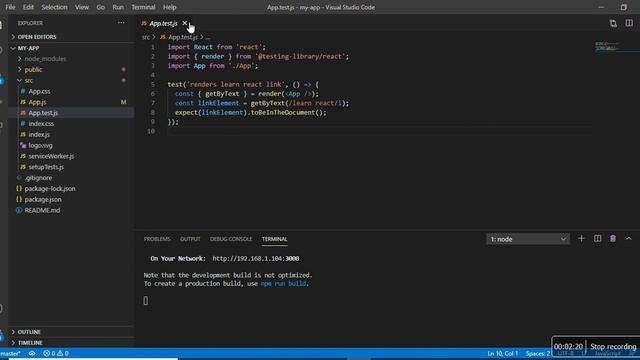Create a new terminal with plus icon

tap(581, 238)
